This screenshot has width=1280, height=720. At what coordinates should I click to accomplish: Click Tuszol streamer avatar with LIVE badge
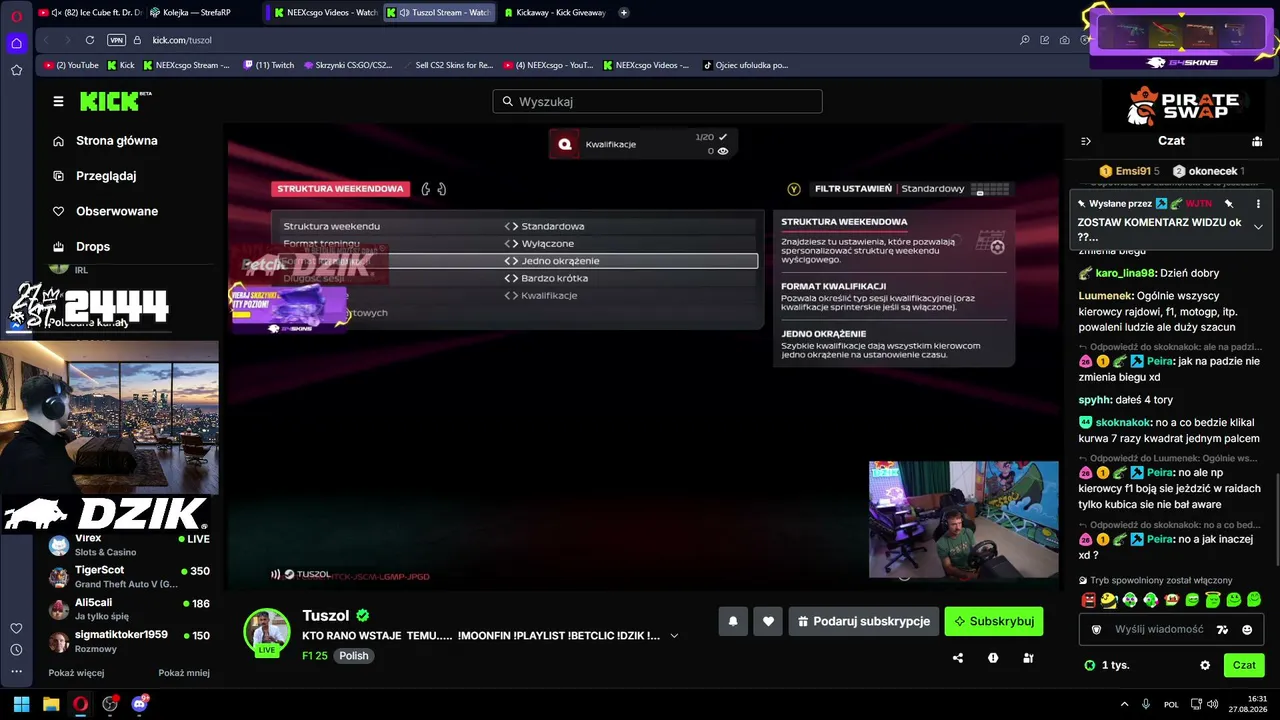(x=267, y=632)
